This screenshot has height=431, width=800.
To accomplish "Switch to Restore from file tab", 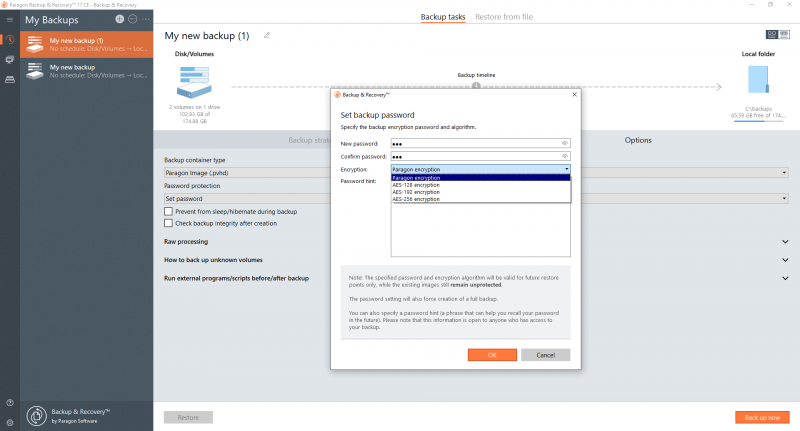I will tap(504, 17).
